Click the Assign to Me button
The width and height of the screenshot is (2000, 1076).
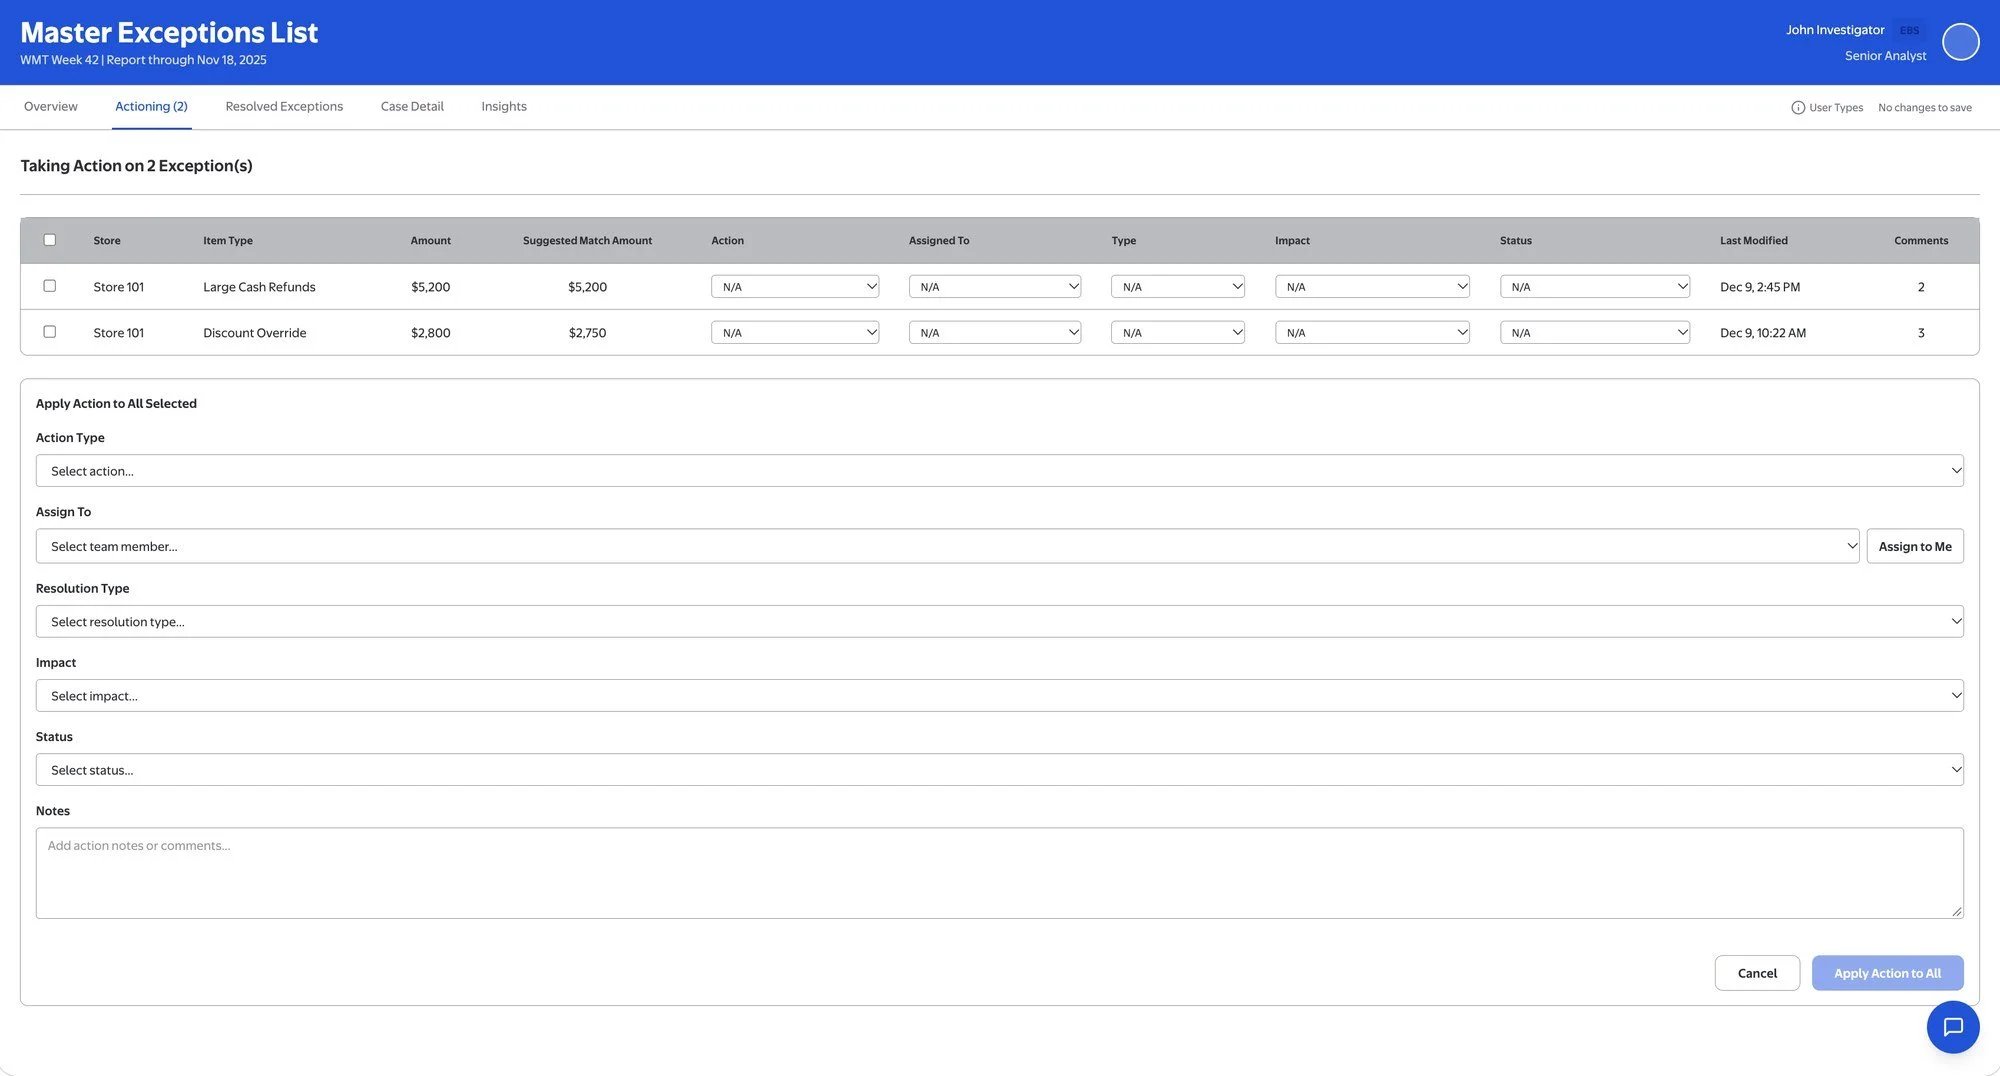pyautogui.click(x=1915, y=546)
